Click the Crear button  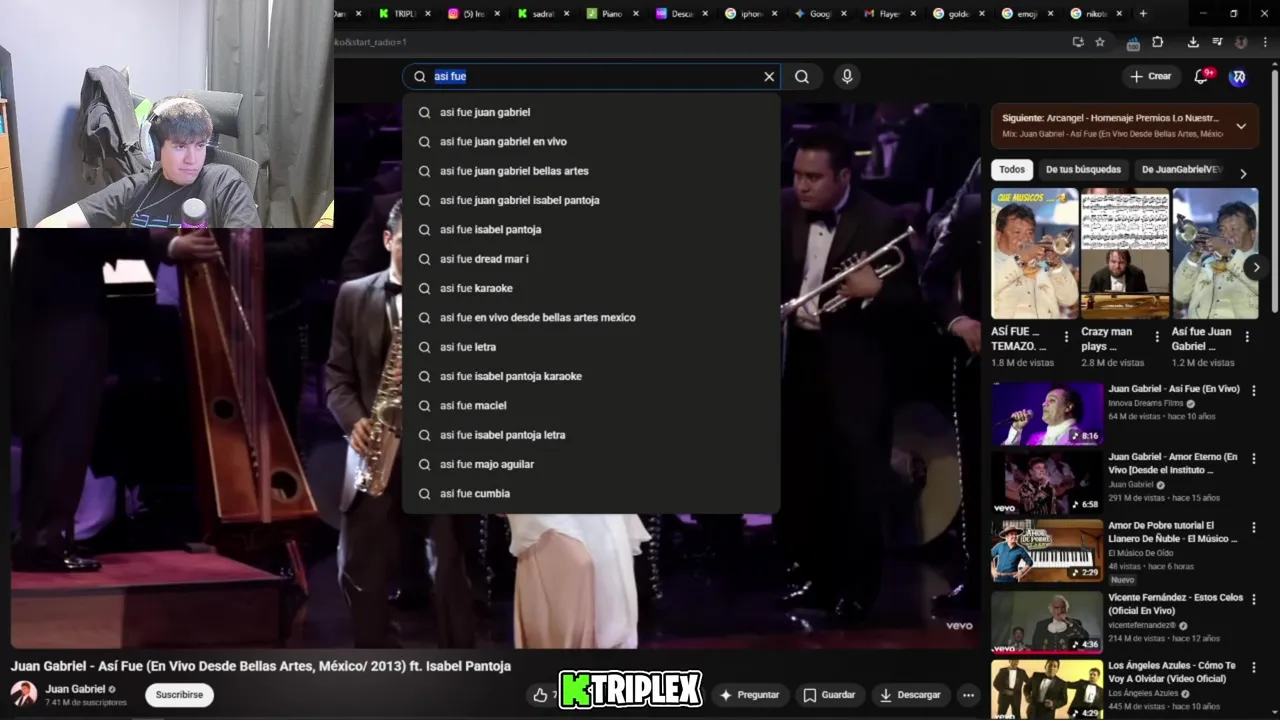click(x=1150, y=76)
